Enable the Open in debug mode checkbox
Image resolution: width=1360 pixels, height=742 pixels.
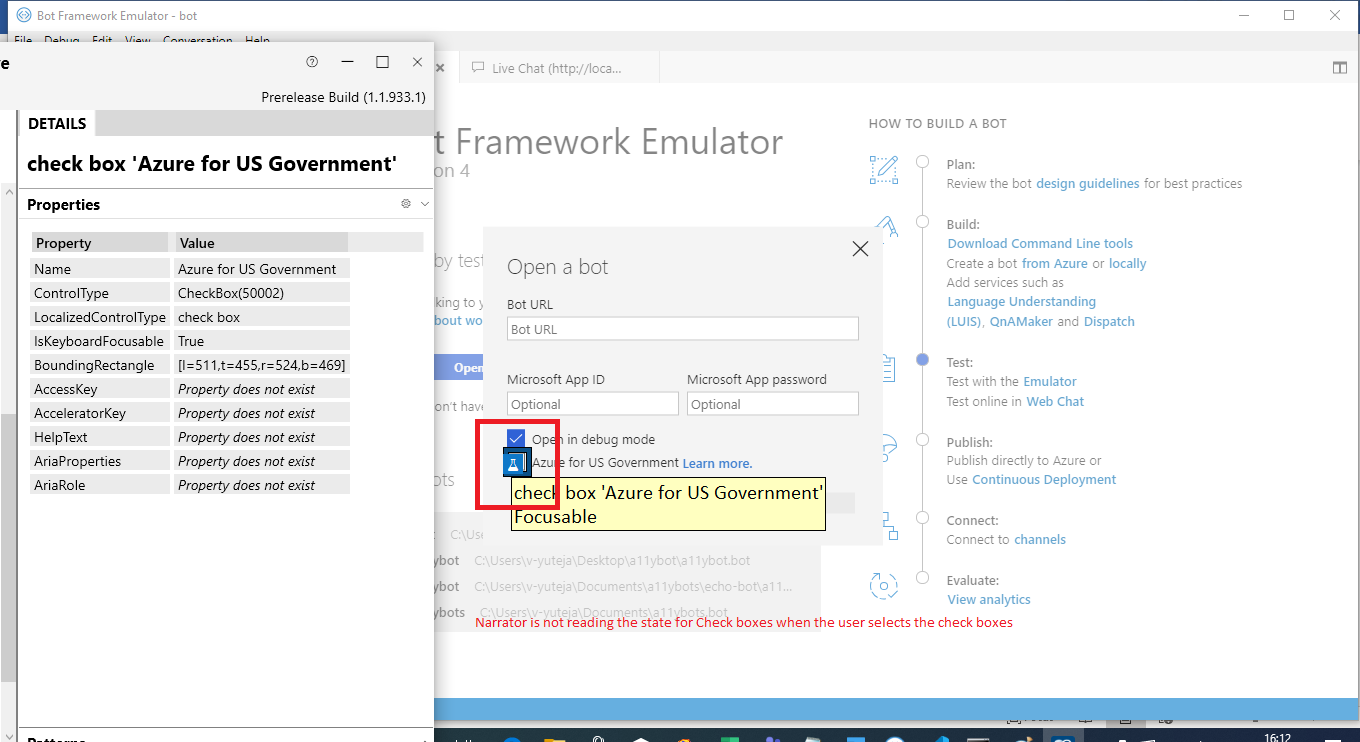pyautogui.click(x=515, y=438)
